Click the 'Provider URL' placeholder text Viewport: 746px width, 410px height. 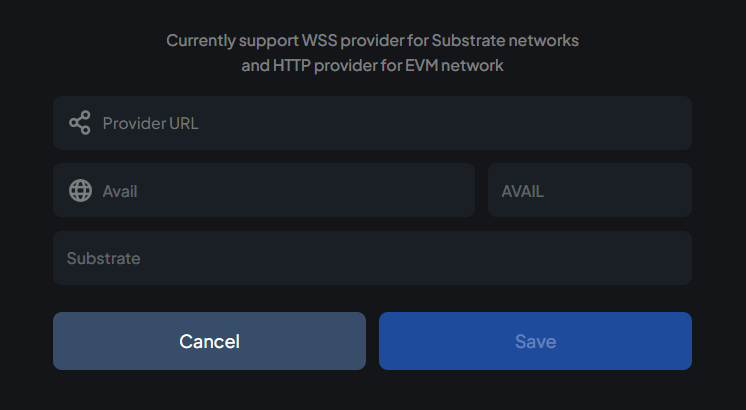[x=150, y=123]
